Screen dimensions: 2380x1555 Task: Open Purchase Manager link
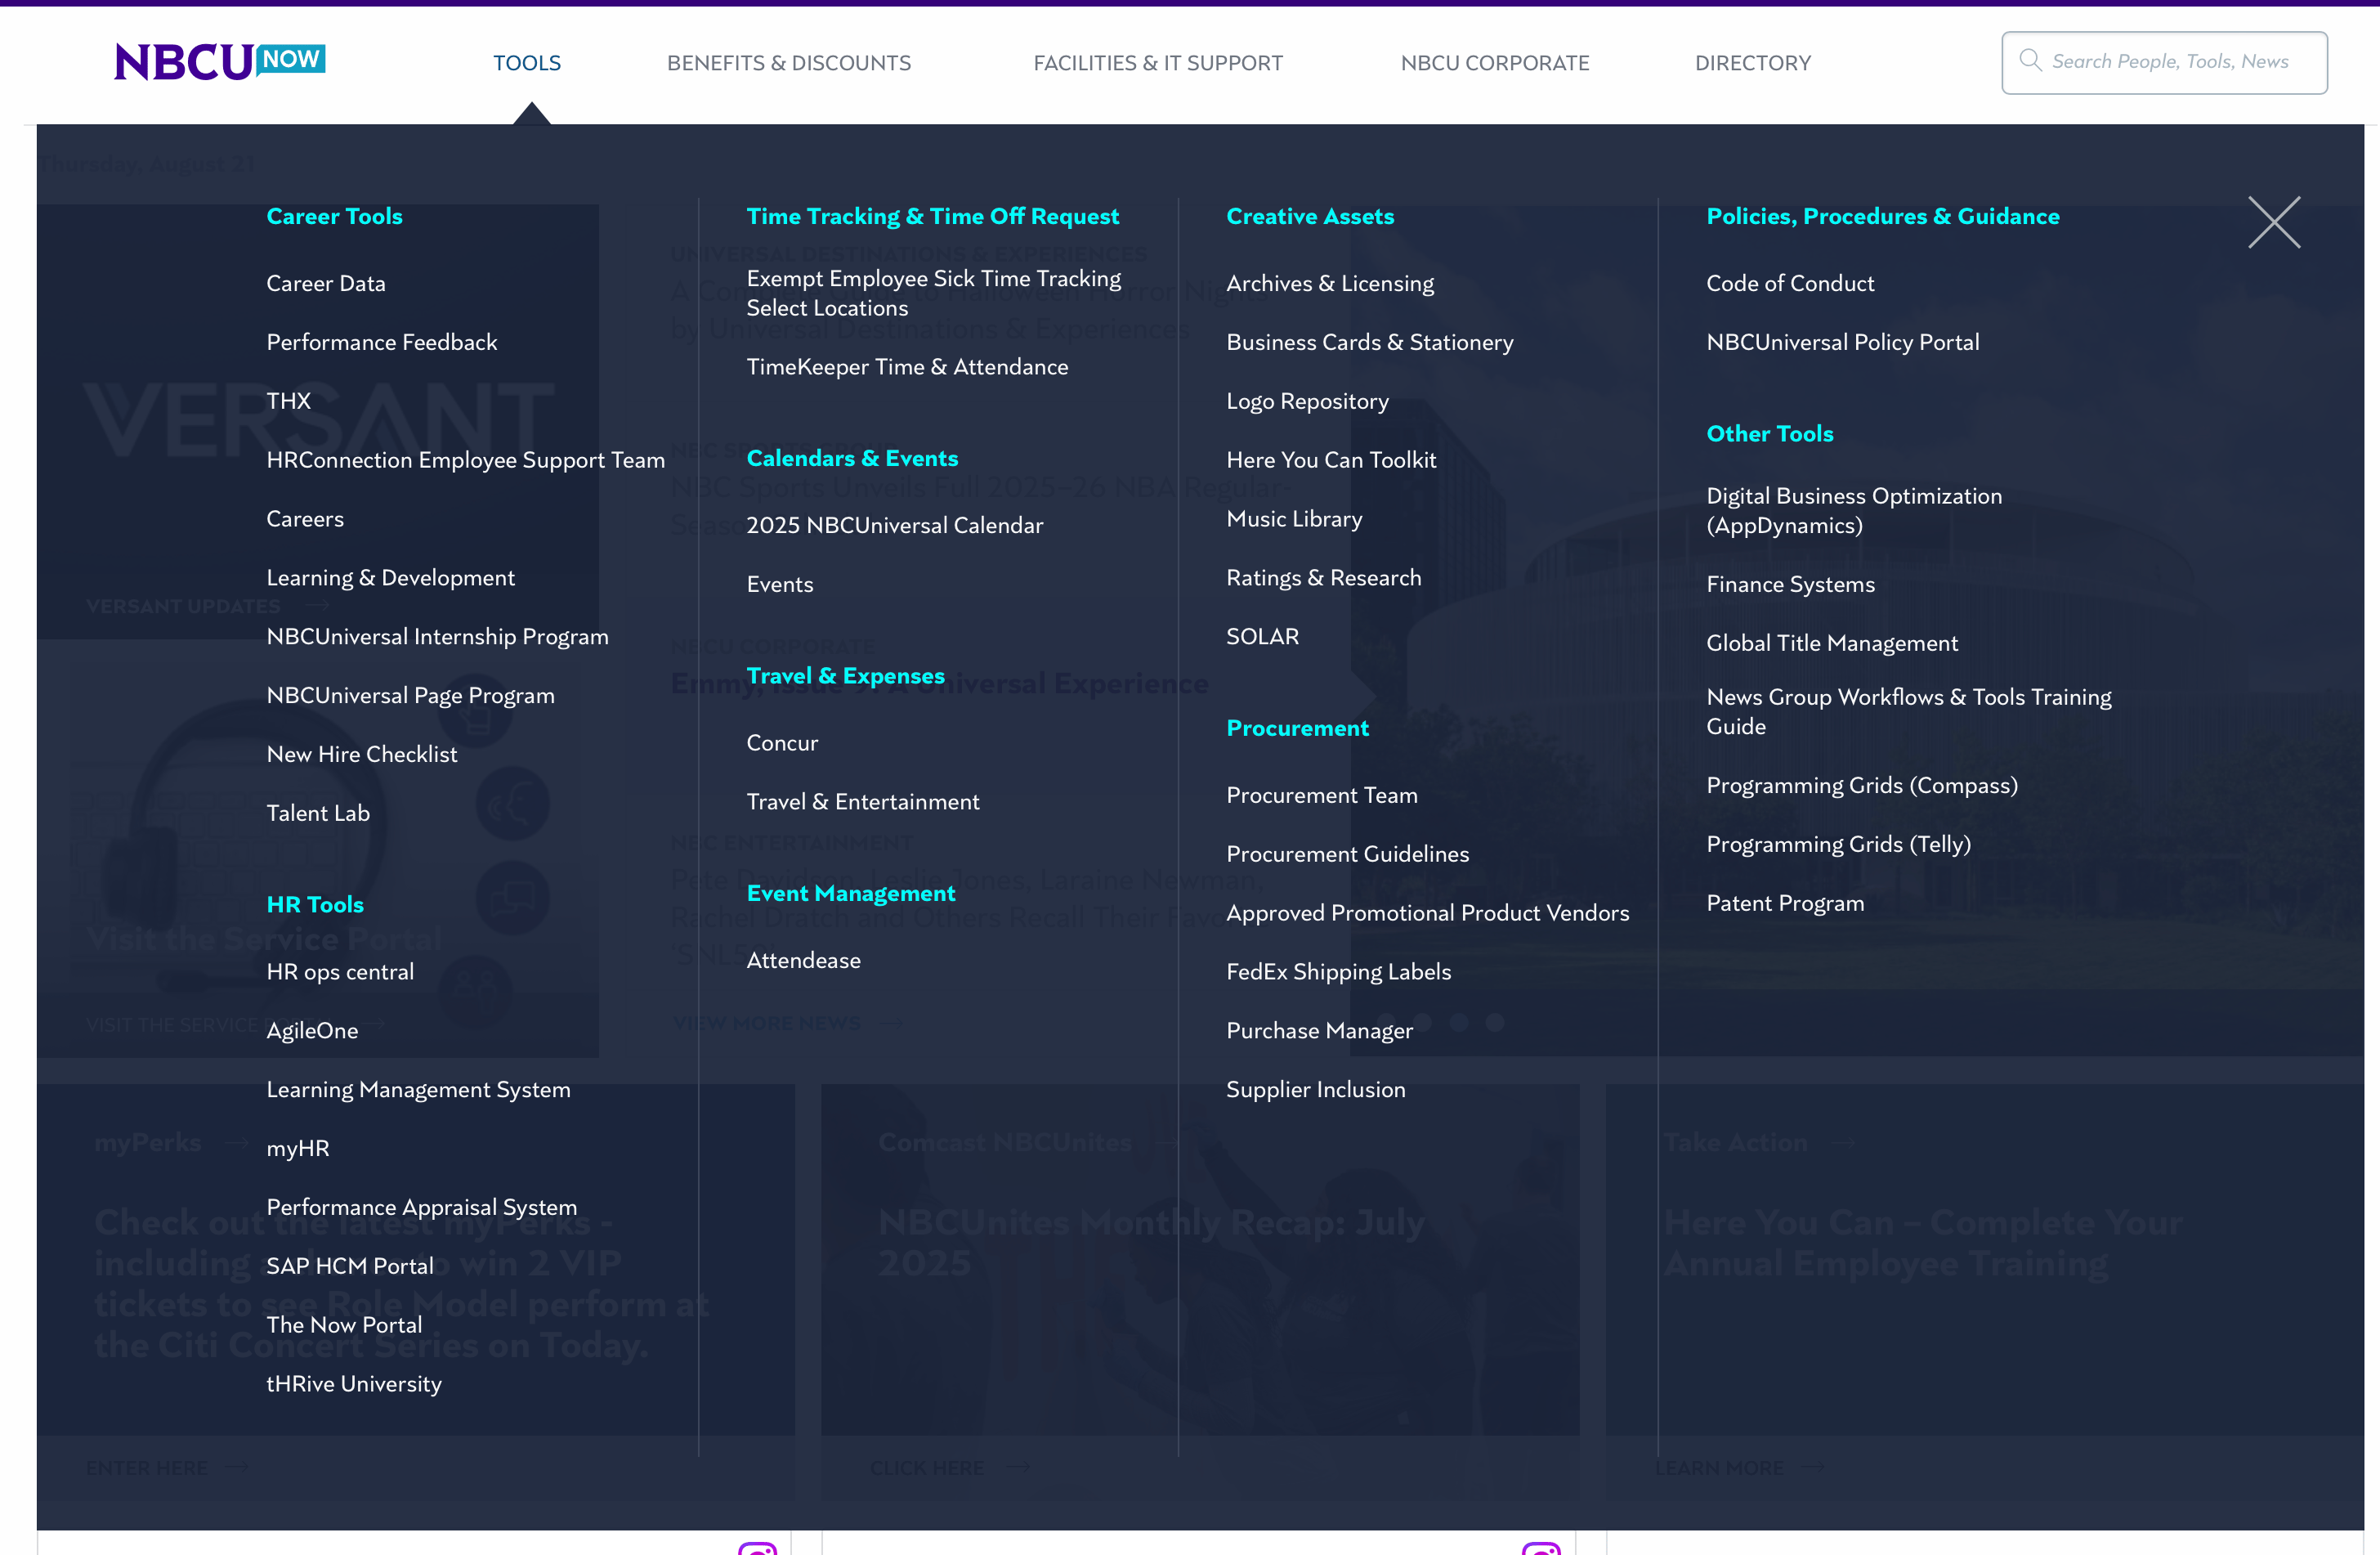pyautogui.click(x=1320, y=1031)
